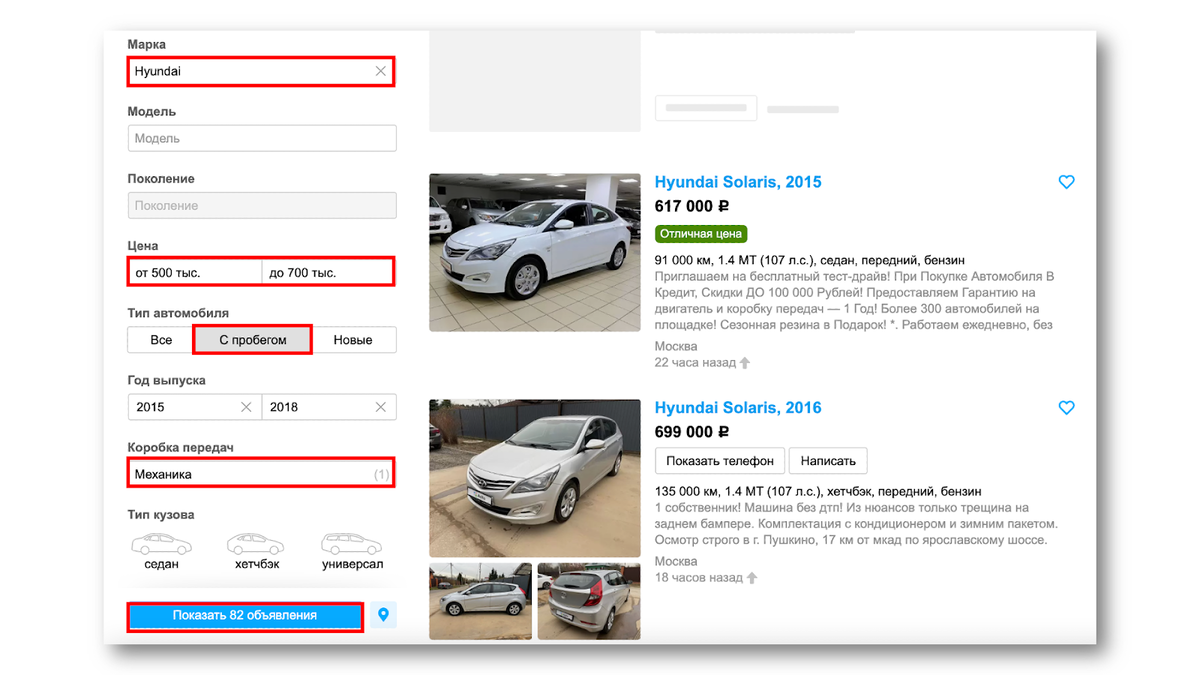Open the end year dropdown showing 2018

pyautogui.click(x=329, y=407)
